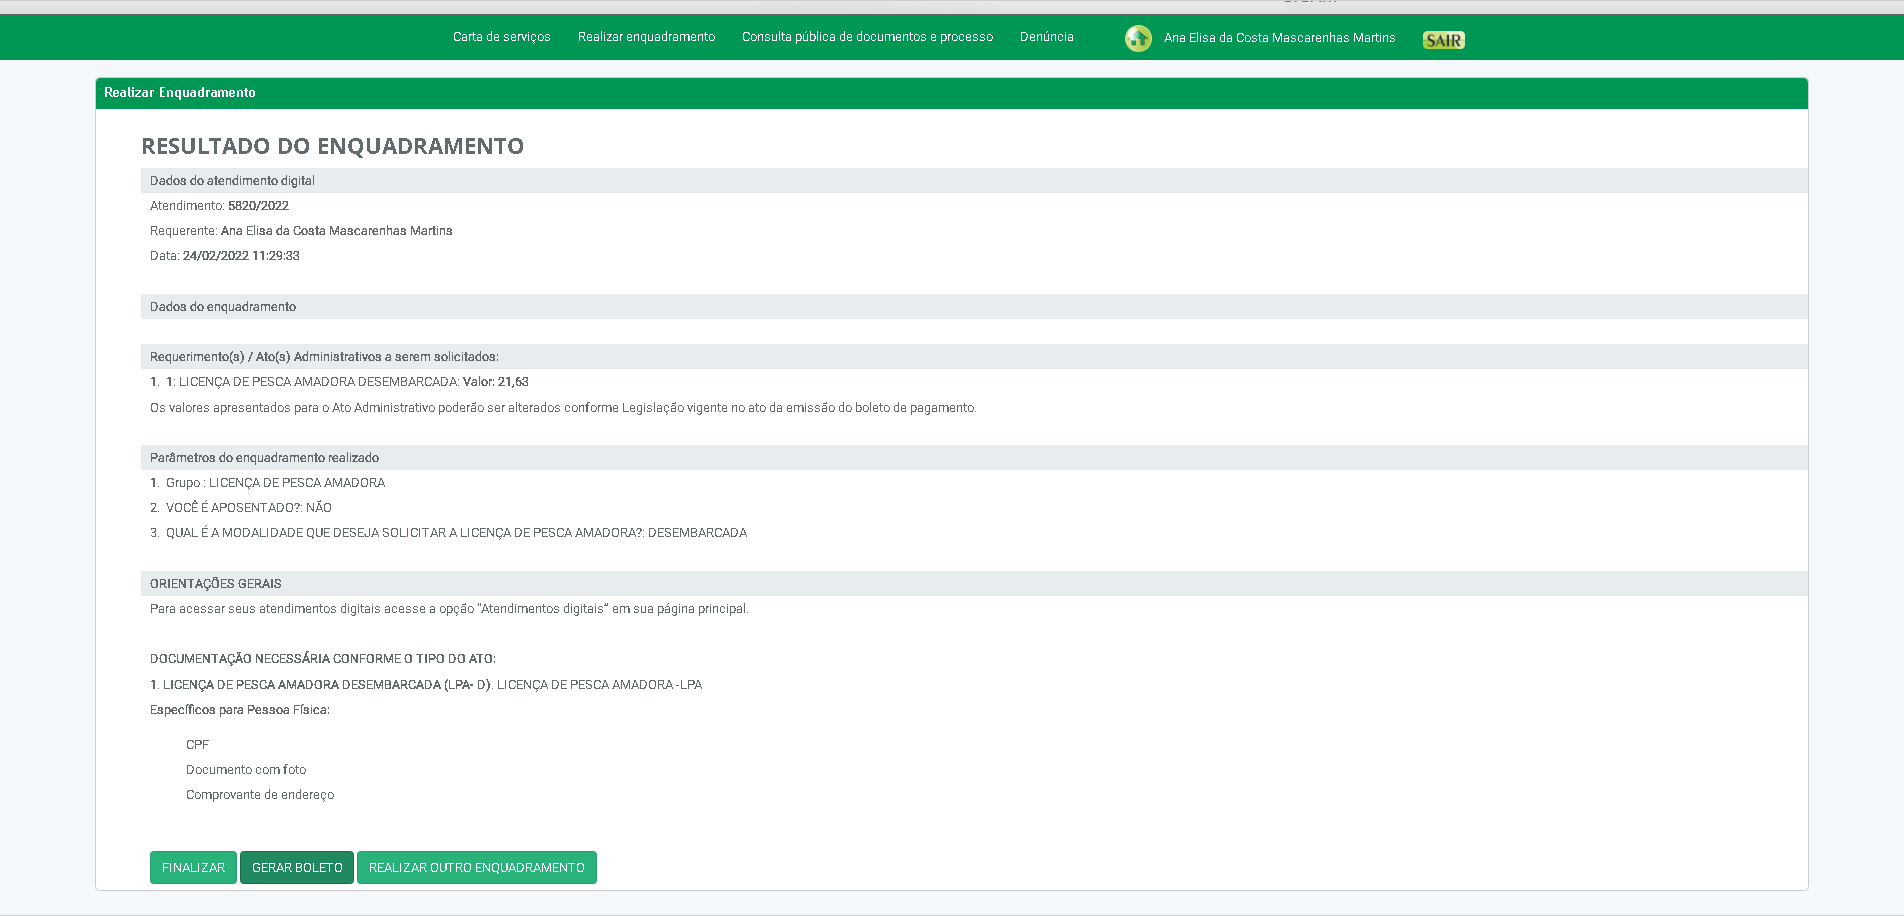Click the RESULTADO DO ENQUADRAMENTO heading
The image size is (1904, 916).
[332, 146]
